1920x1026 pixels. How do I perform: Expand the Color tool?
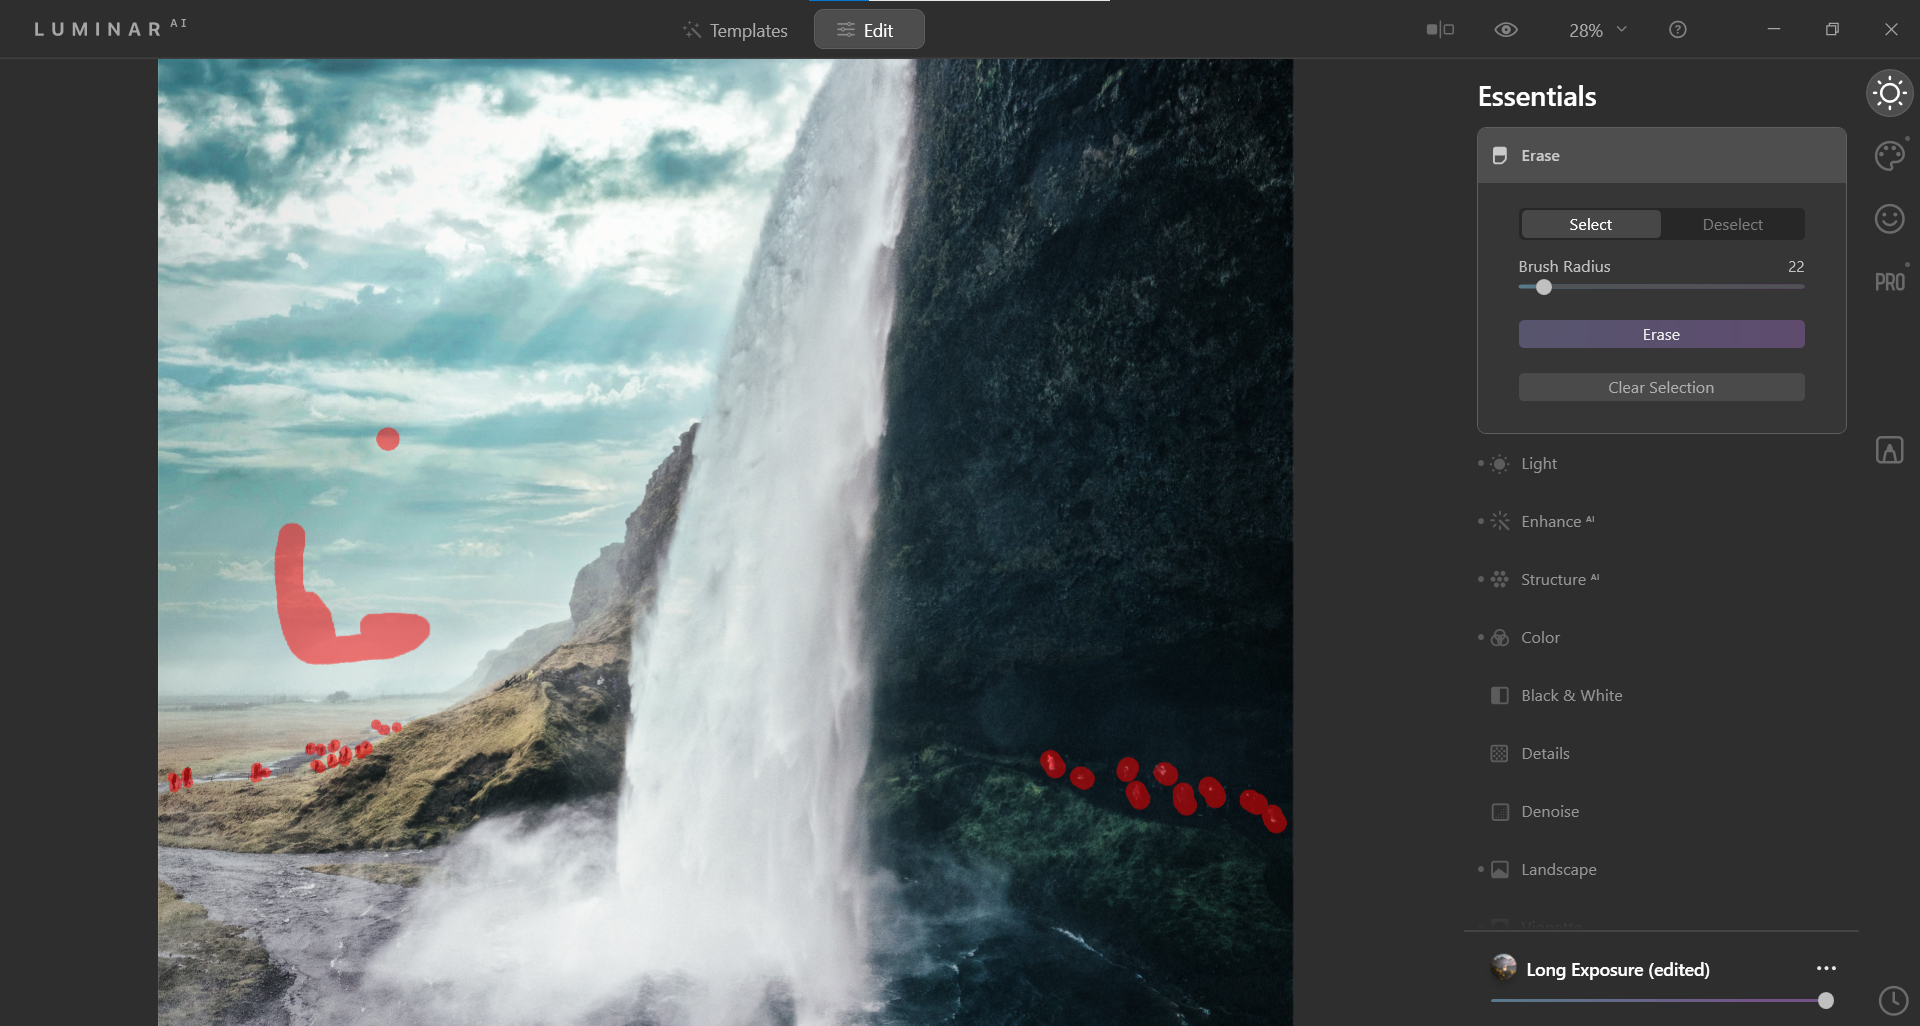(x=1661, y=638)
